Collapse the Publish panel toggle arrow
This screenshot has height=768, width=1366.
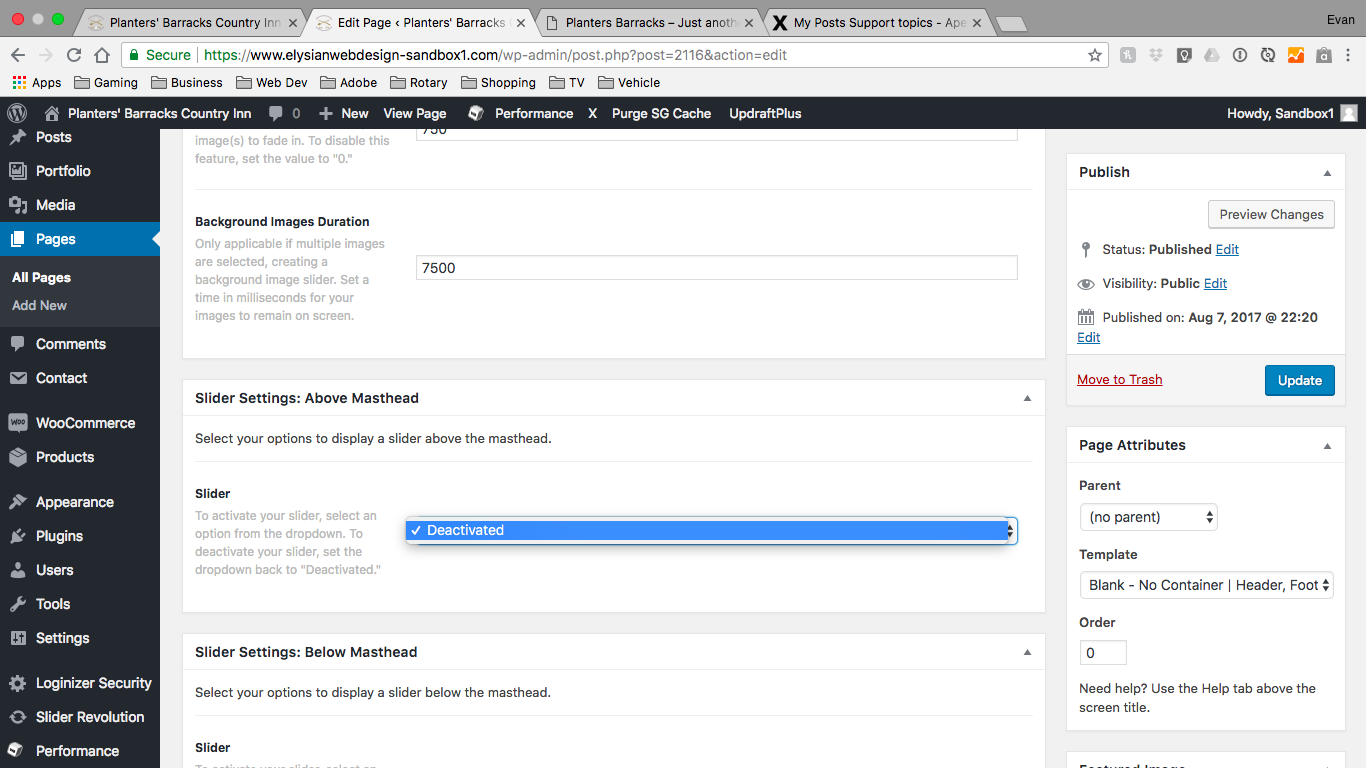pos(1327,172)
